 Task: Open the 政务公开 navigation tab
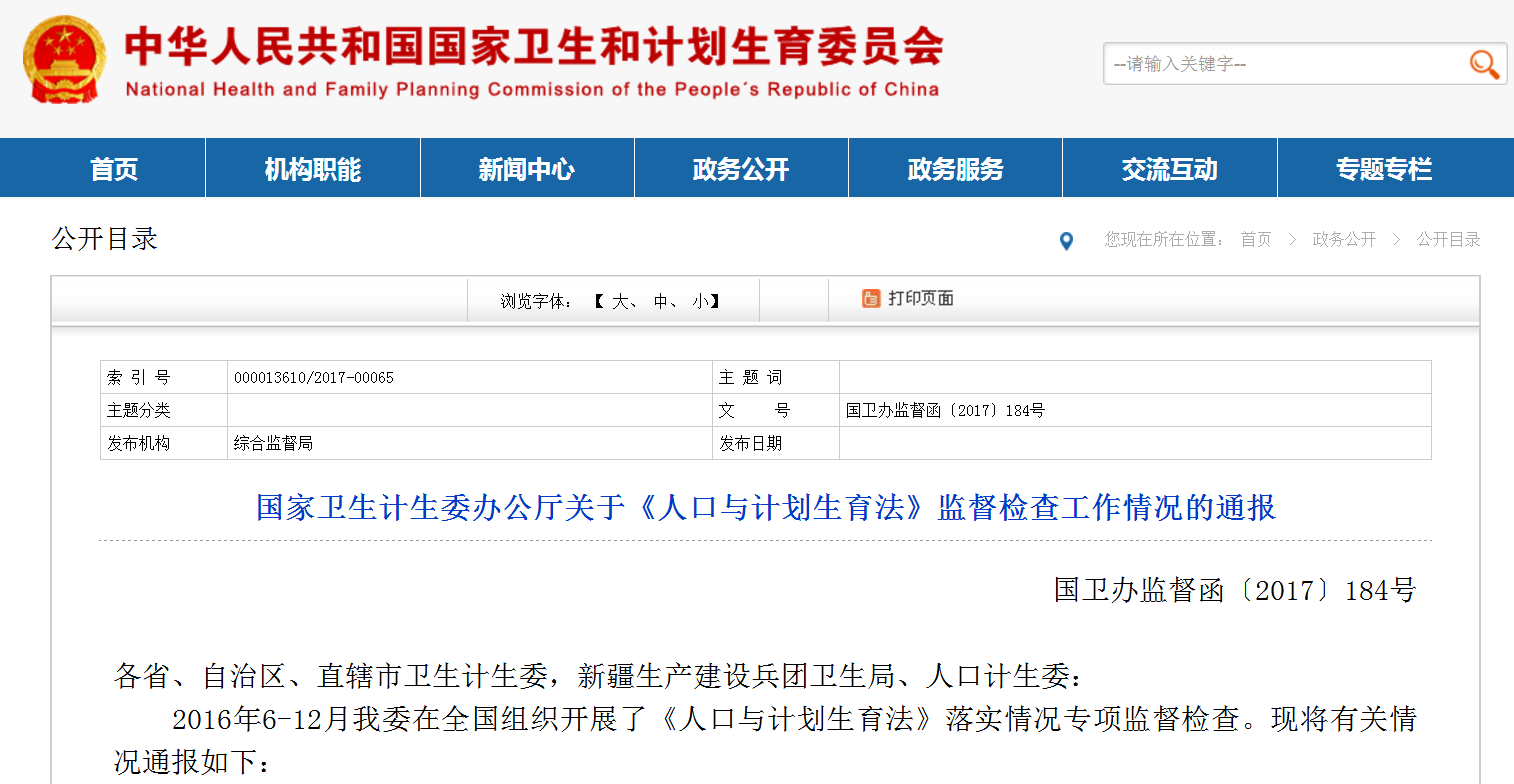pyautogui.click(x=741, y=169)
